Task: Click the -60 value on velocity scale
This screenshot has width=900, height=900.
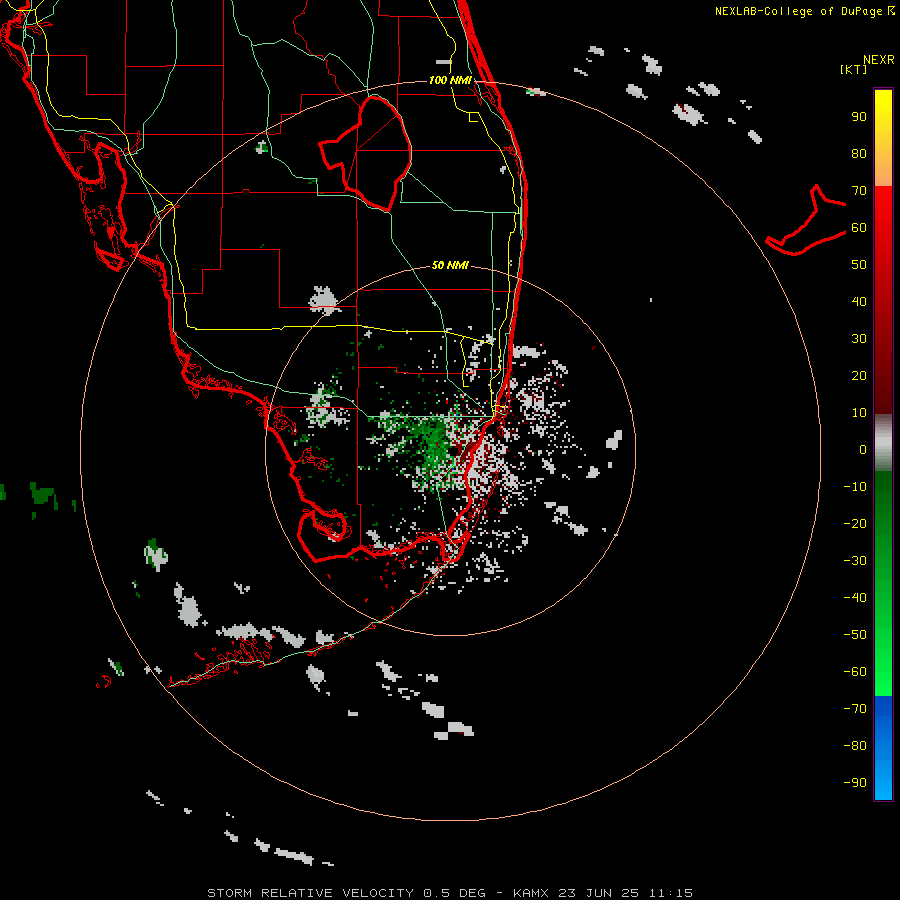Action: 855,672
